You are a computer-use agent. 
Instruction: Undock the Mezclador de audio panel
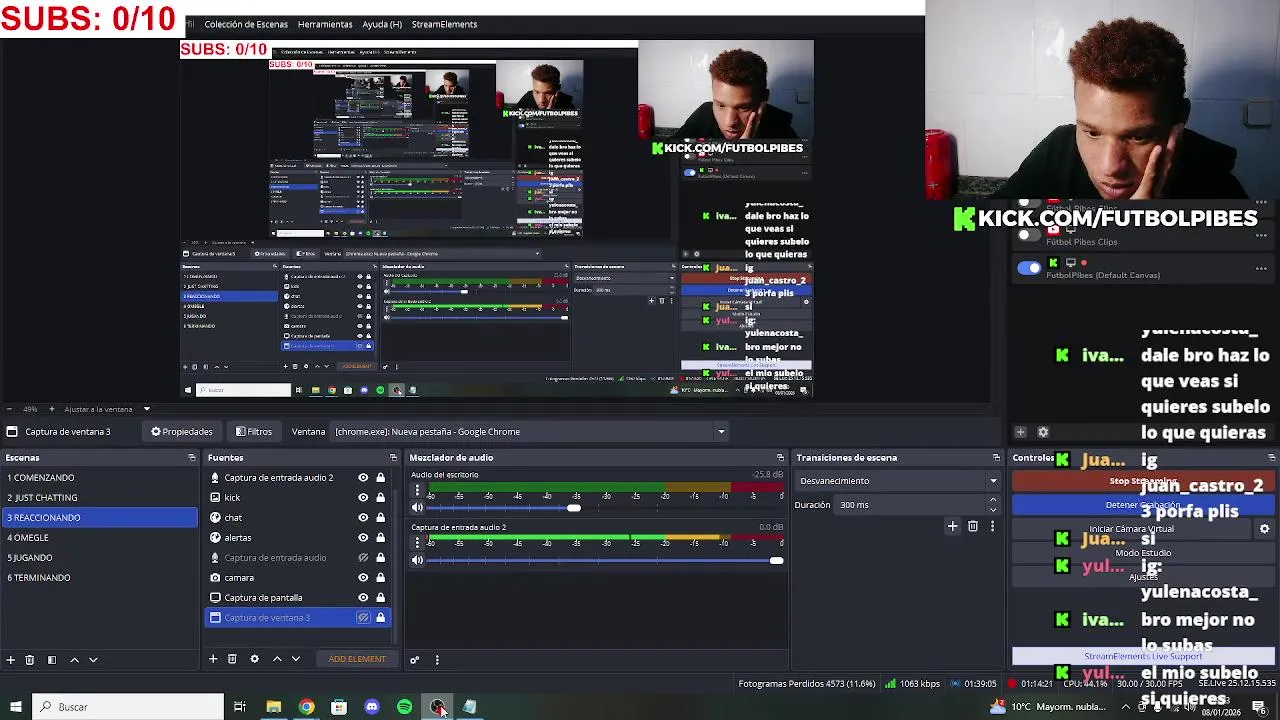click(x=780, y=458)
